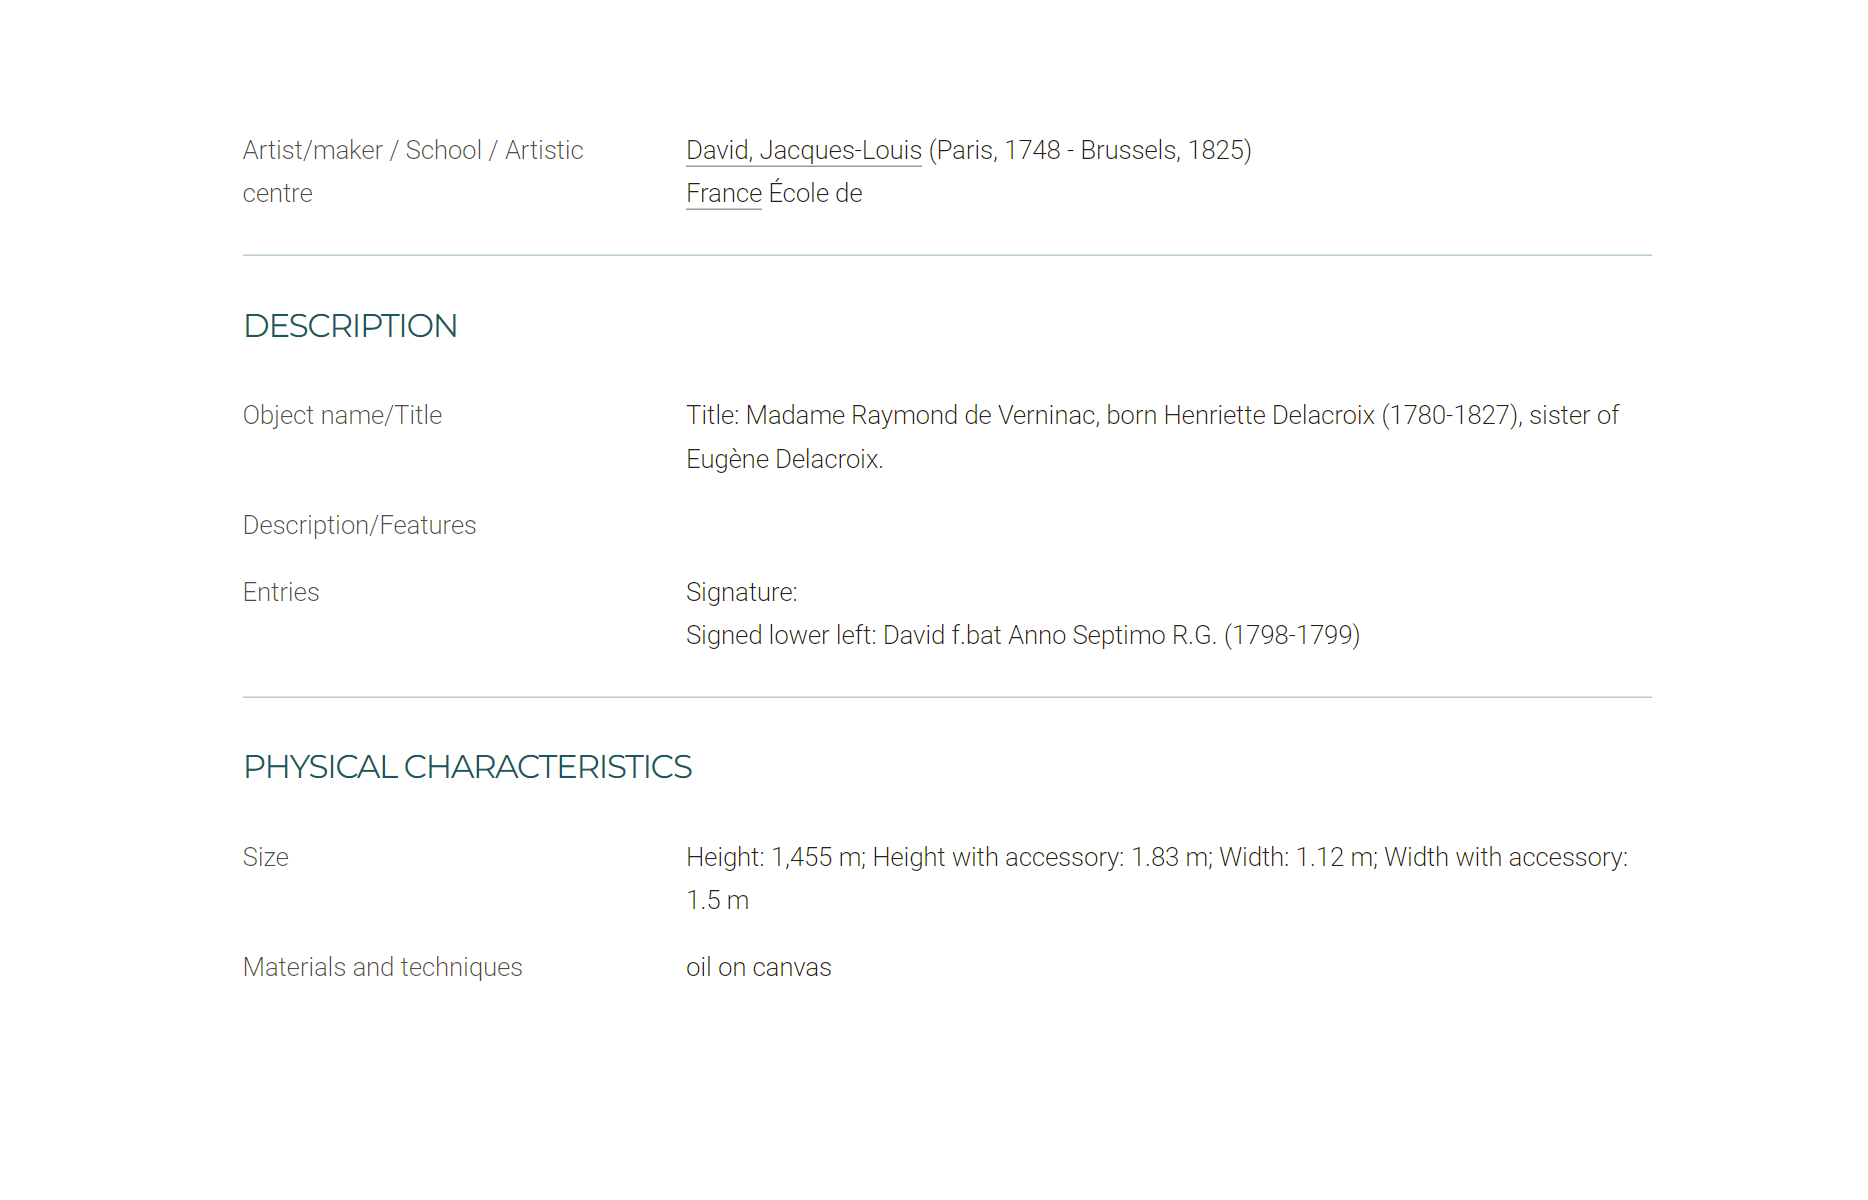Click the Eugène Delacroix. text line

[x=784, y=459]
